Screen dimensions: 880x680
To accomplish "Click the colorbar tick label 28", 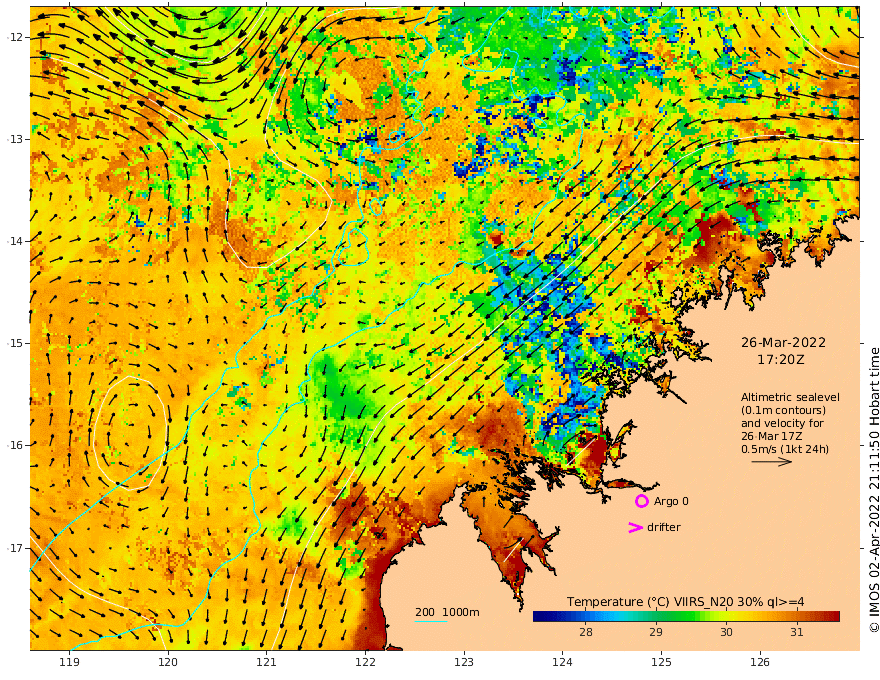I will [x=585, y=632].
